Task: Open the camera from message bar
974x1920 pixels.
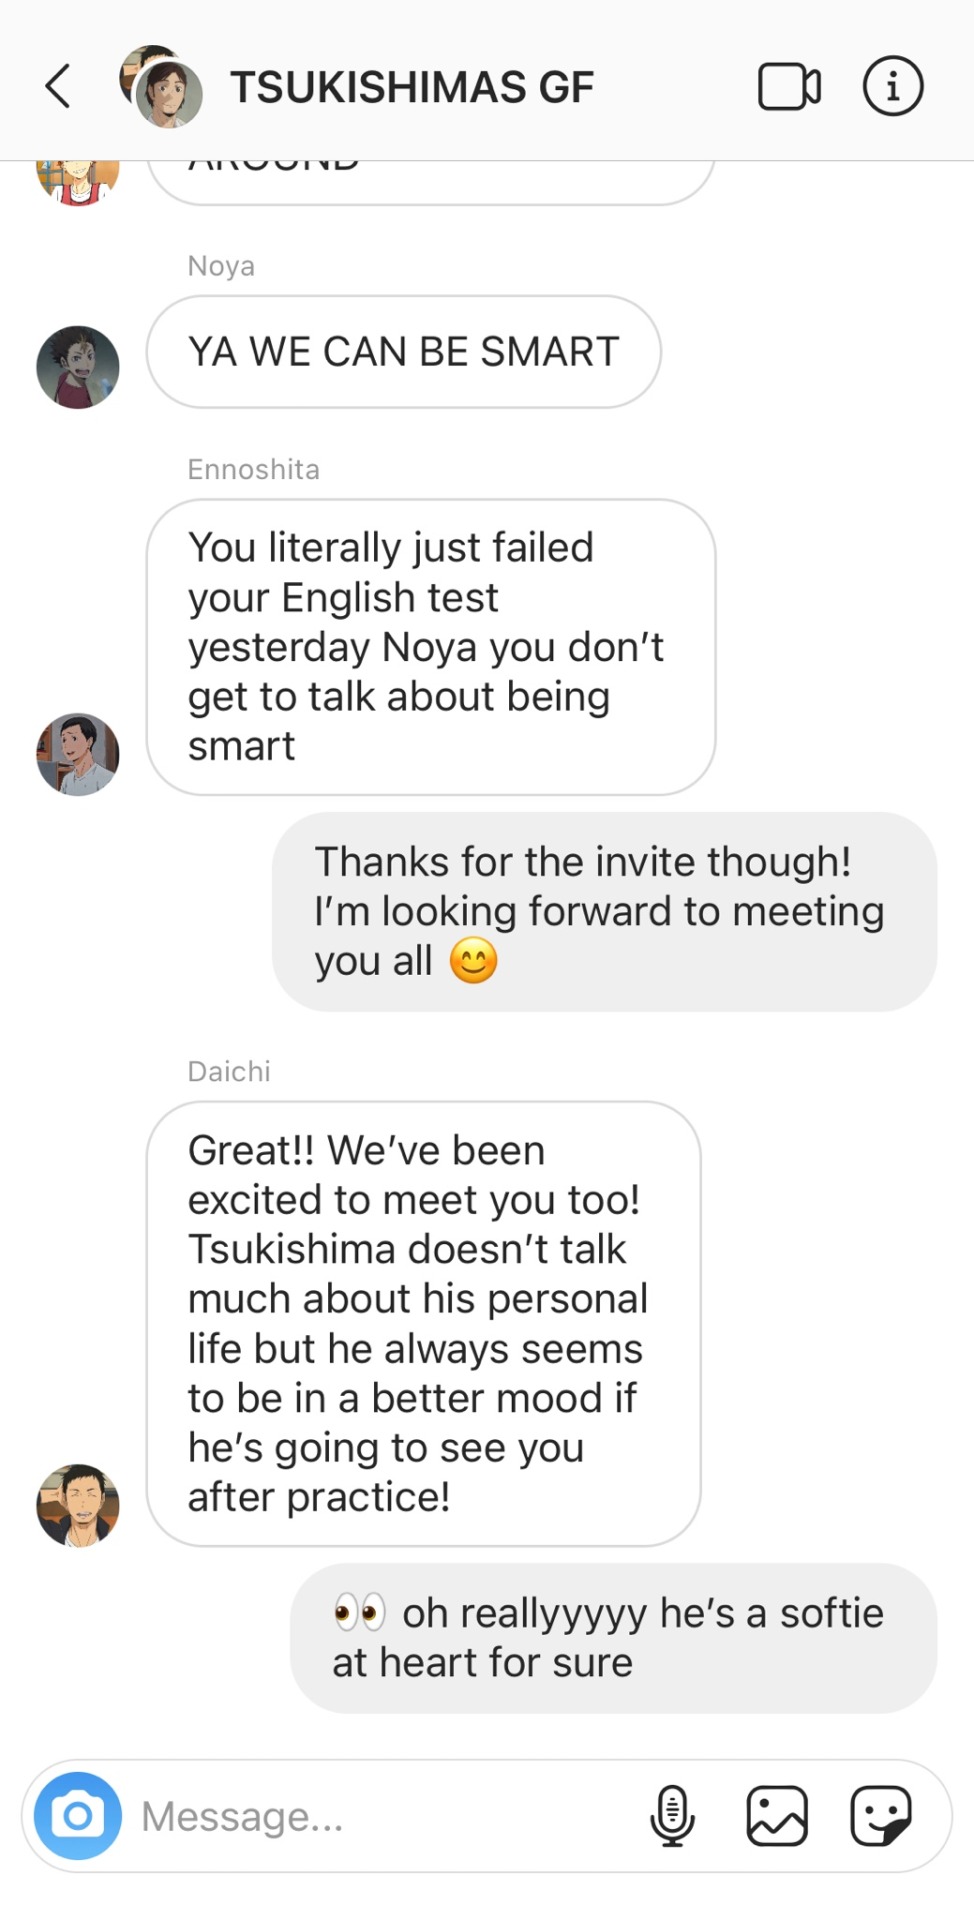Action: click(78, 1815)
